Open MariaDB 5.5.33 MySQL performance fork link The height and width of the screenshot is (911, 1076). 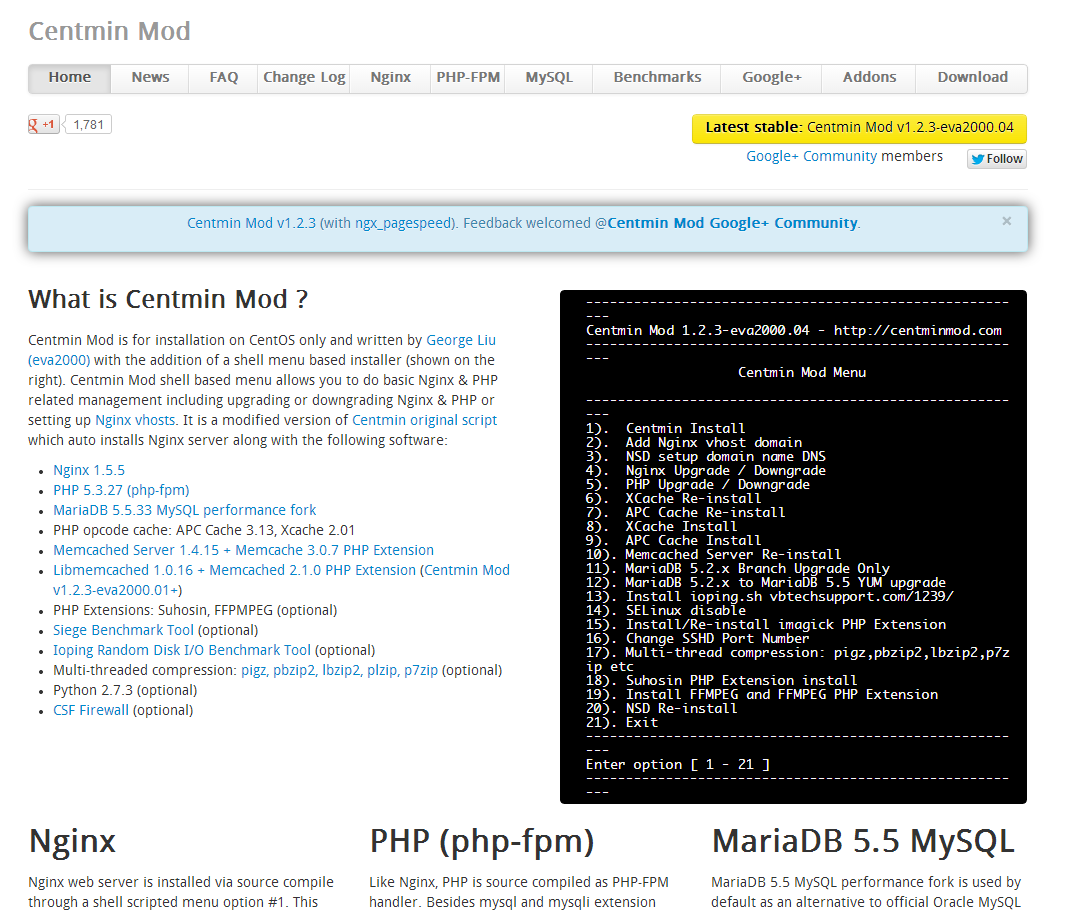point(185,510)
